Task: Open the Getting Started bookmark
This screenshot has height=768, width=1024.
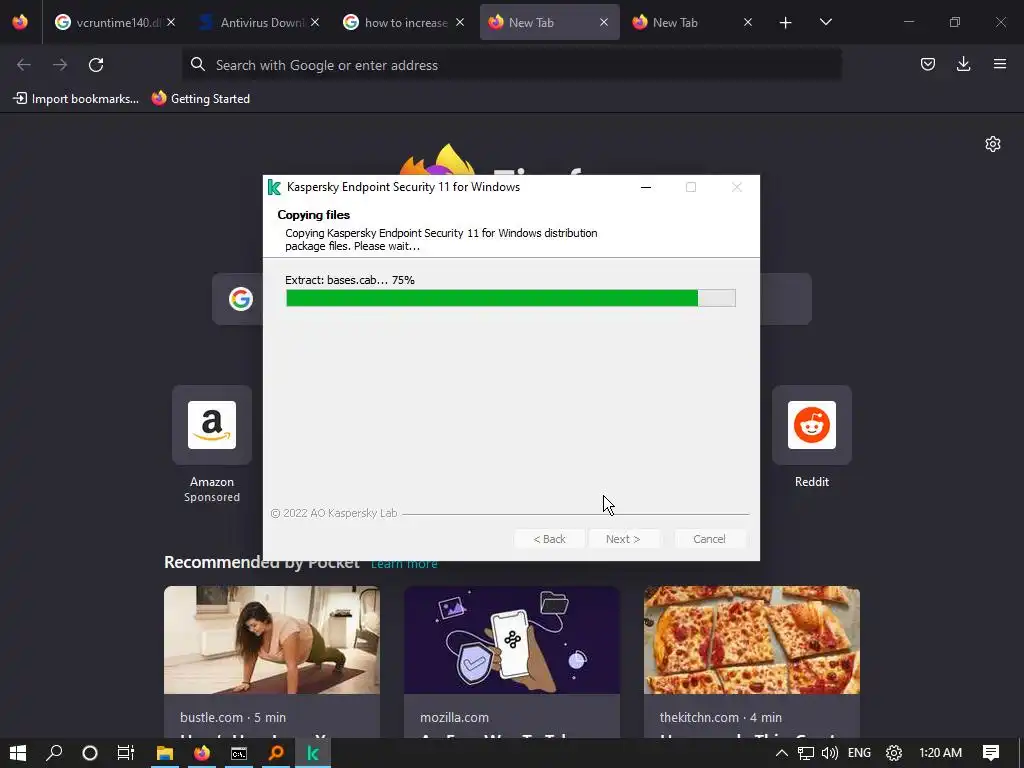Action: (201, 99)
